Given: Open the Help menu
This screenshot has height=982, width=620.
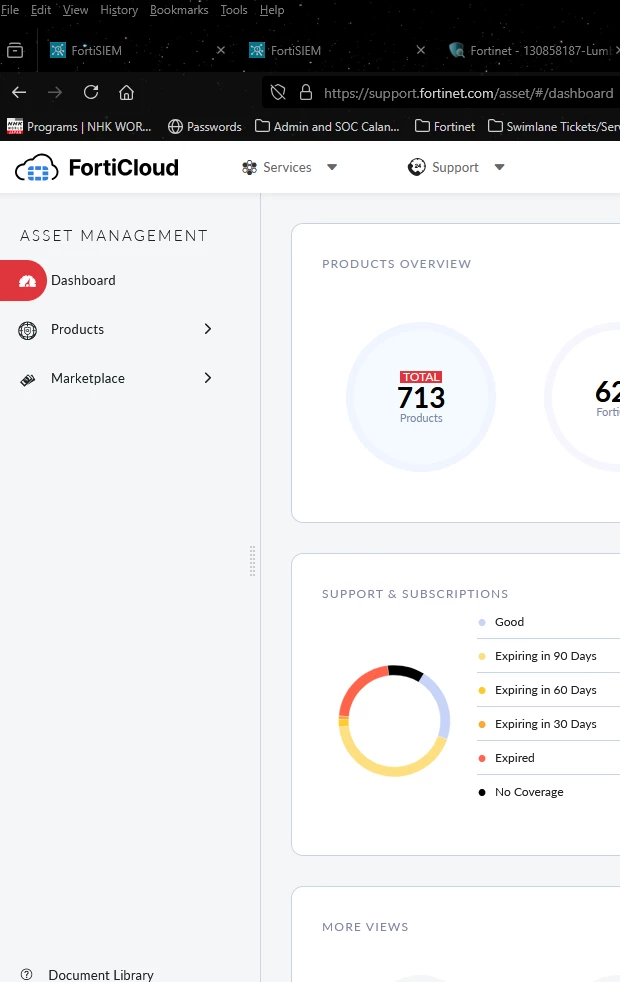Looking at the screenshot, I should [x=272, y=10].
